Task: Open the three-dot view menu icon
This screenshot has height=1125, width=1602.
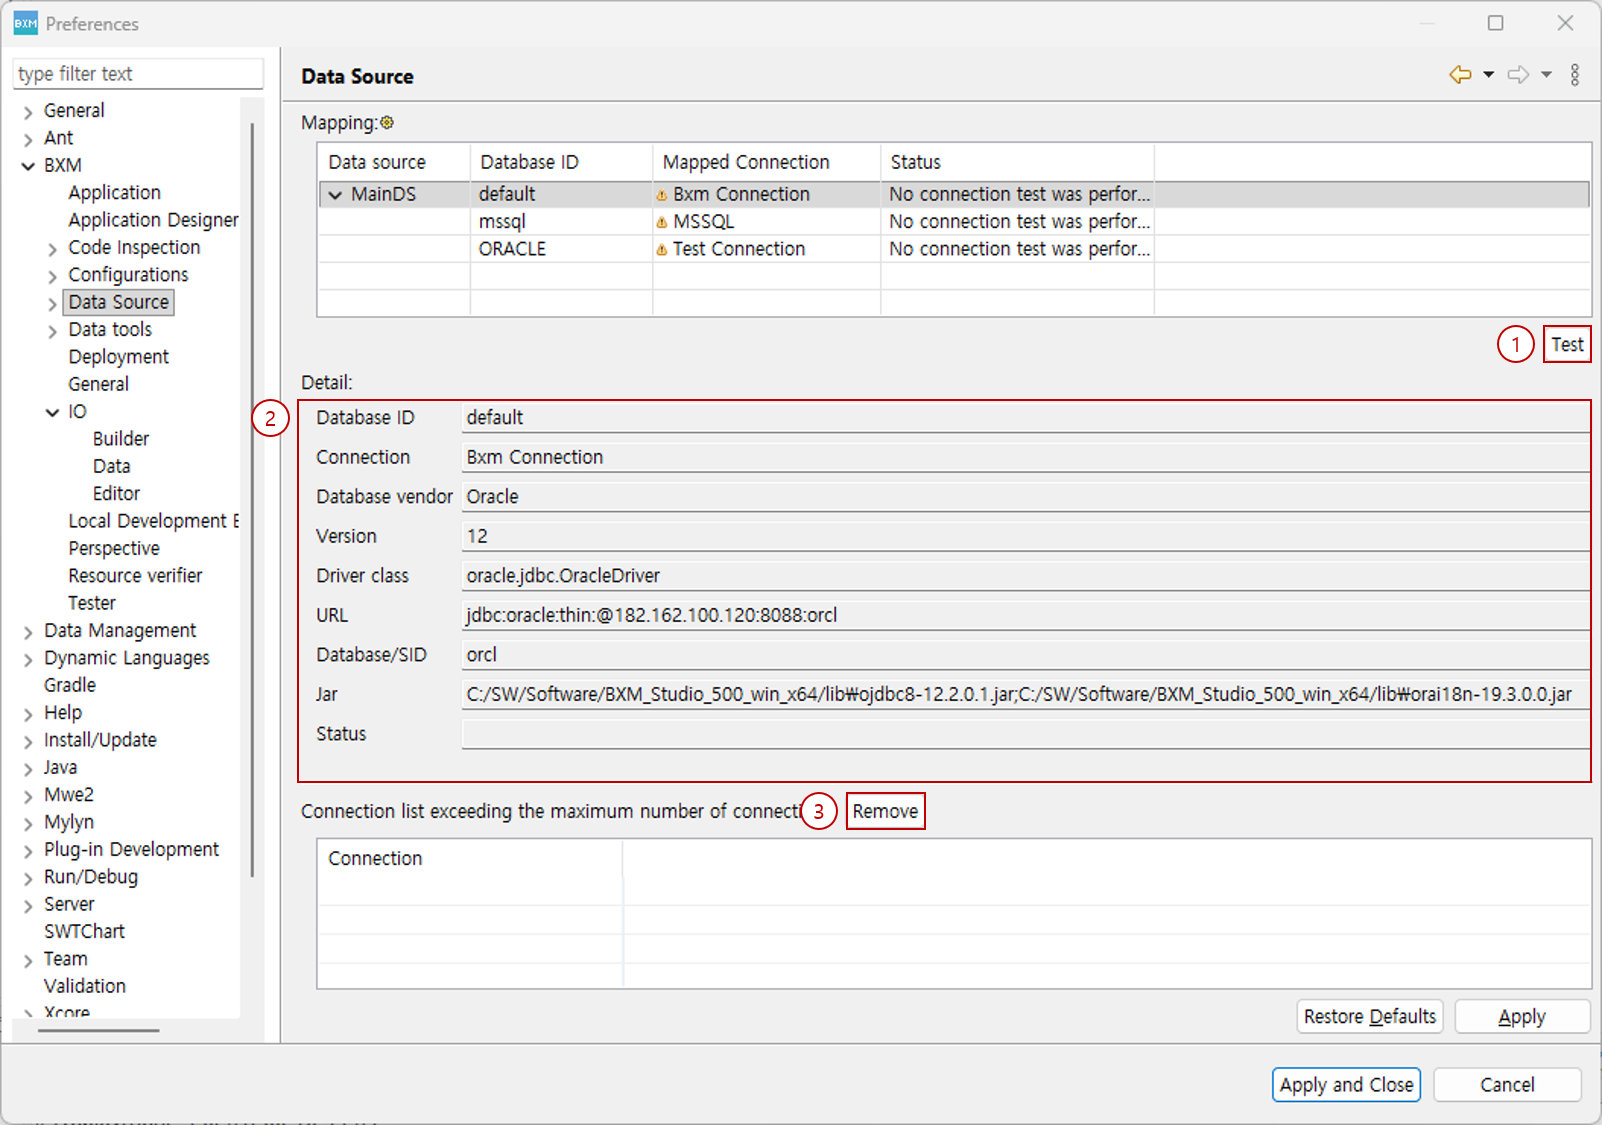Action: point(1575,75)
